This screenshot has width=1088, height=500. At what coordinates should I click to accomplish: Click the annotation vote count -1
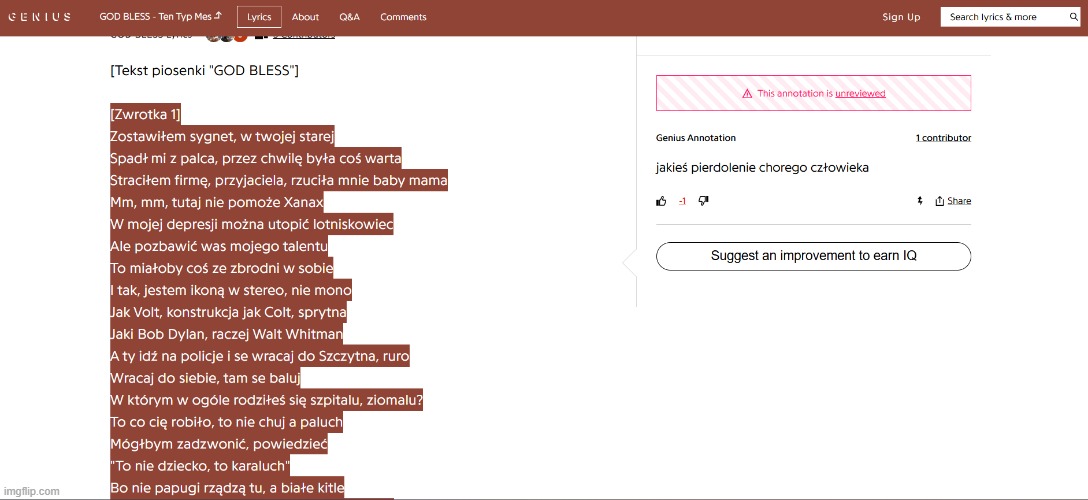coord(682,201)
